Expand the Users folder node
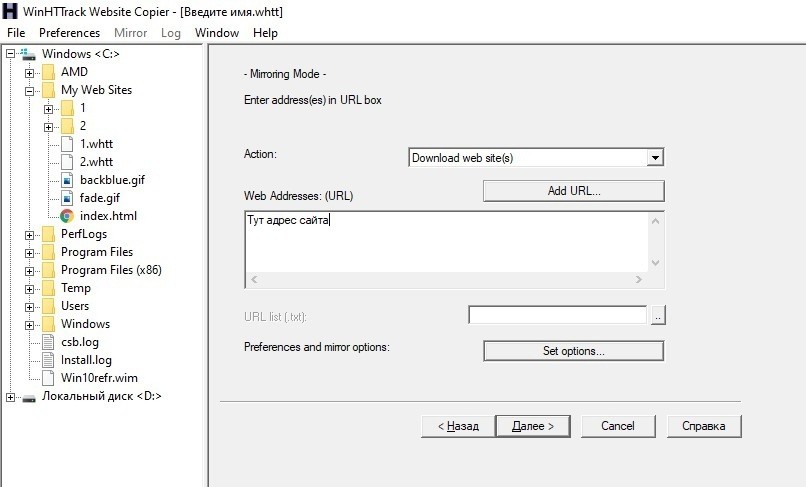This screenshot has width=806, height=487. (29, 307)
